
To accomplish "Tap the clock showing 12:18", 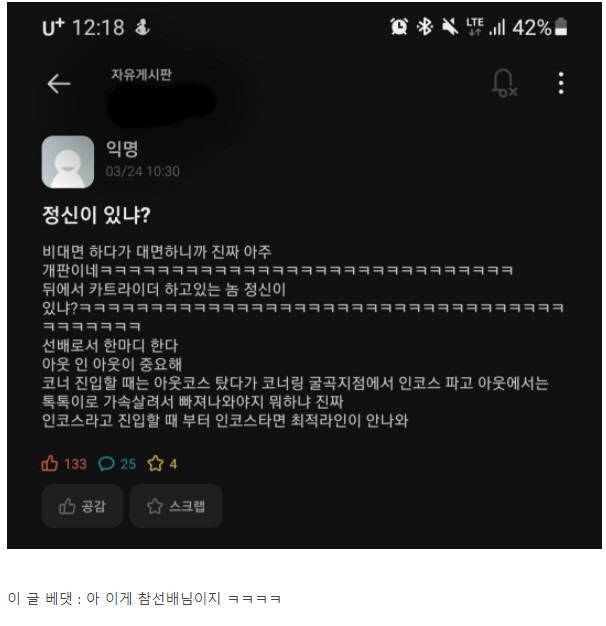I will (98, 28).
